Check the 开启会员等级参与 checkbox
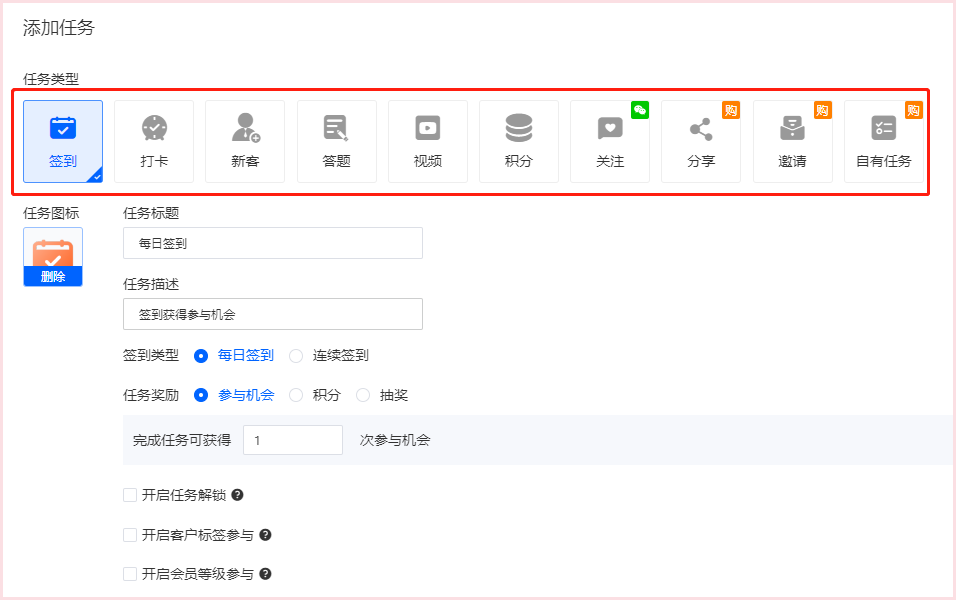 130,574
